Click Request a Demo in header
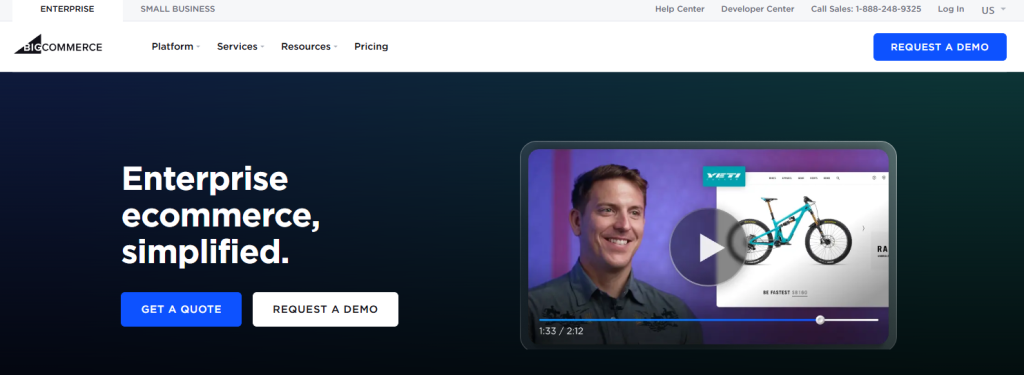This screenshot has width=1024, height=375. click(940, 47)
